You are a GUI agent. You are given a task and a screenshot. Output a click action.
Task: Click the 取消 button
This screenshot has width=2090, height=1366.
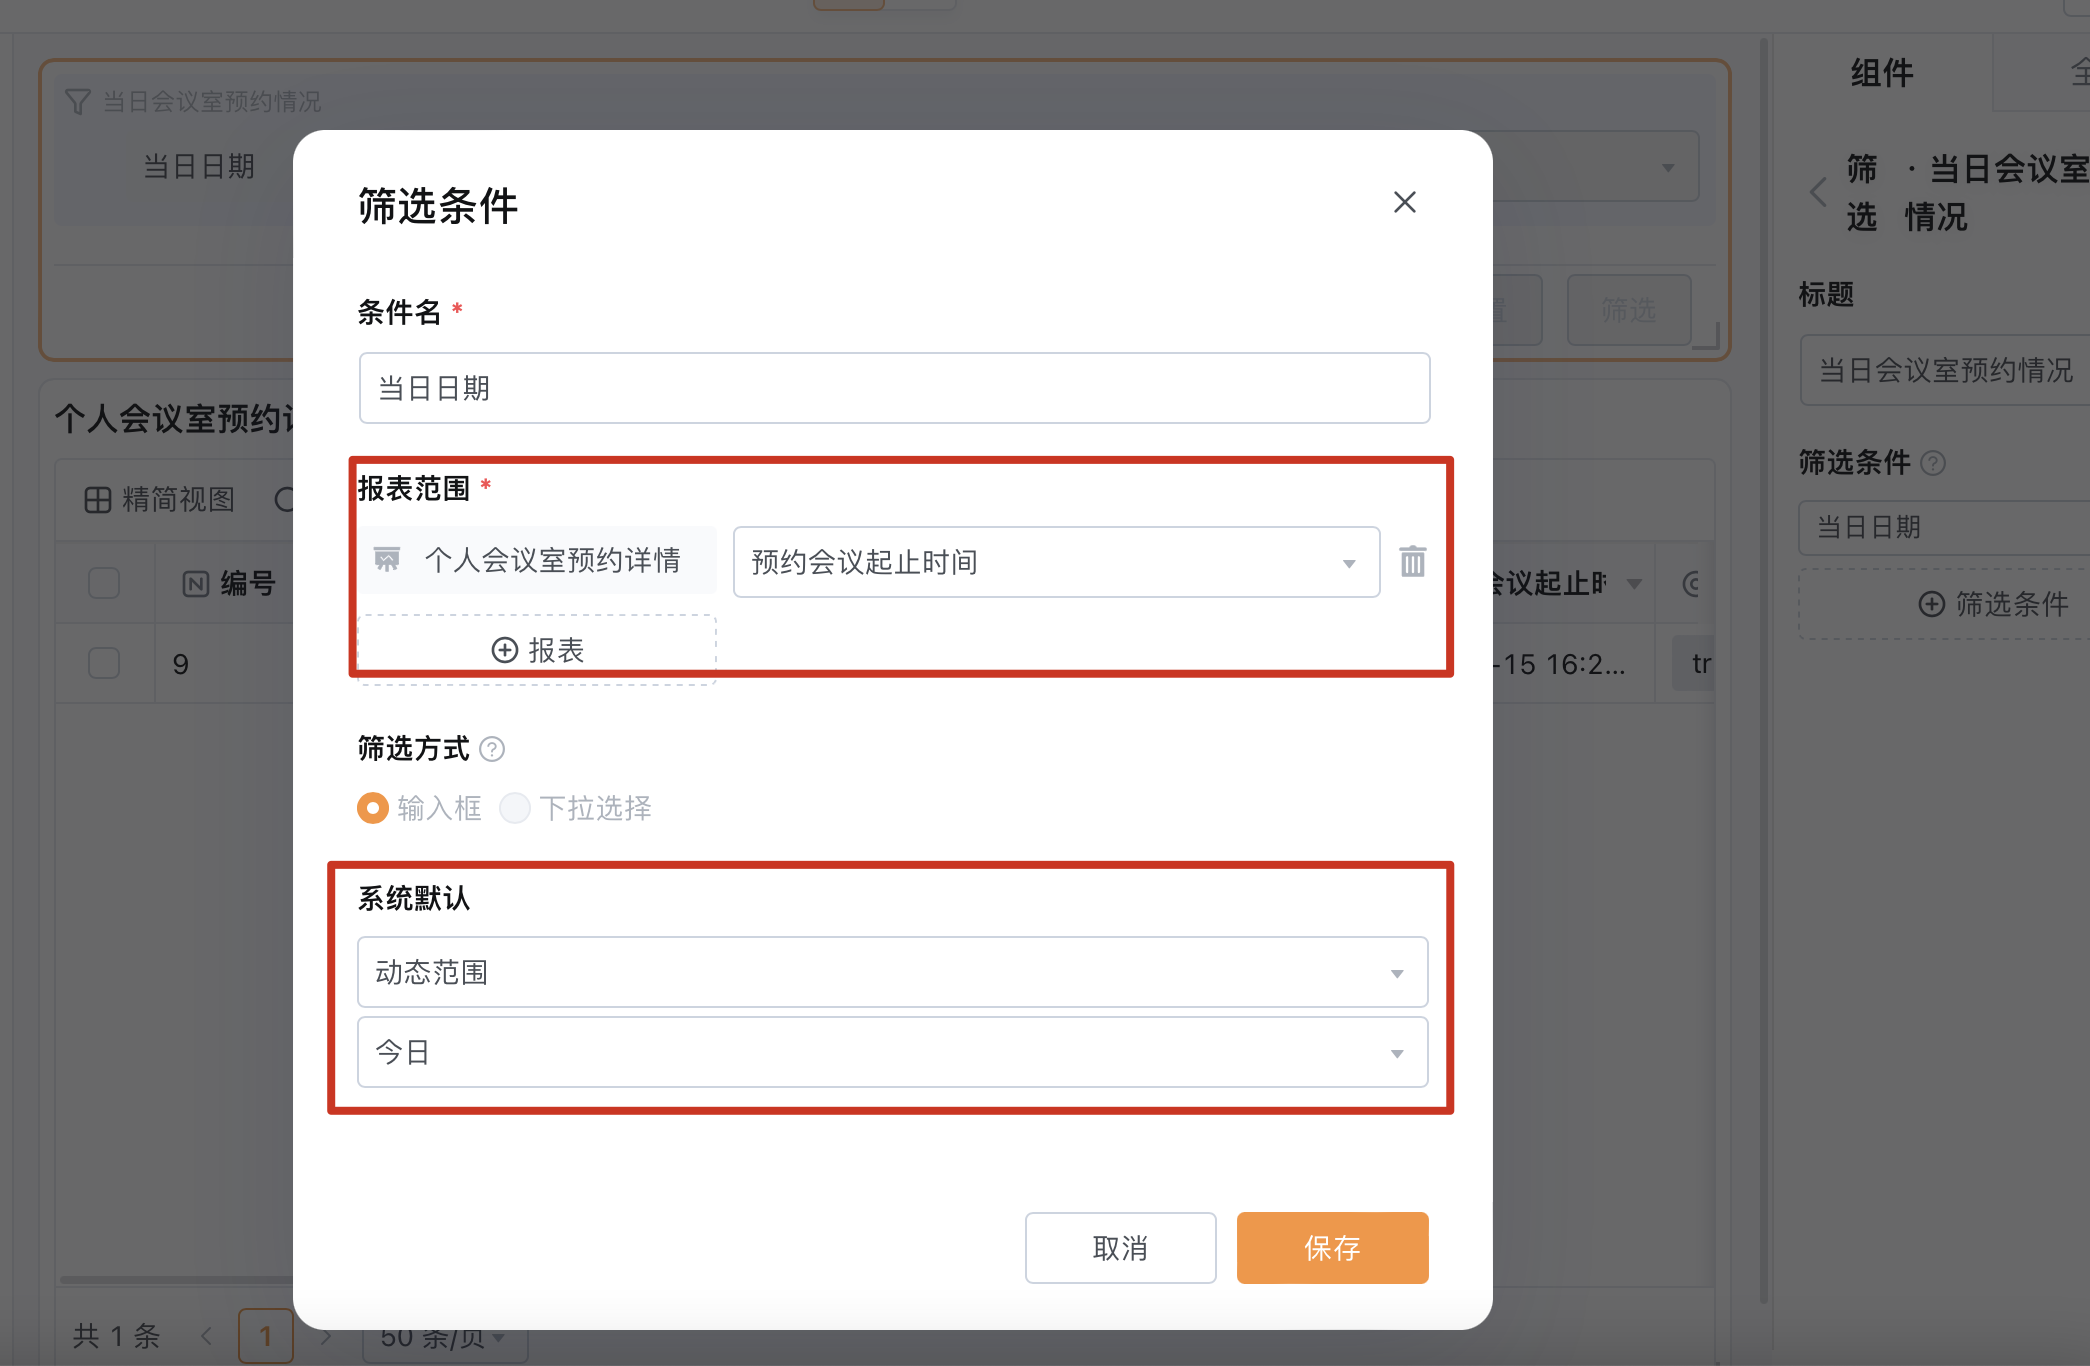[x=1120, y=1248]
